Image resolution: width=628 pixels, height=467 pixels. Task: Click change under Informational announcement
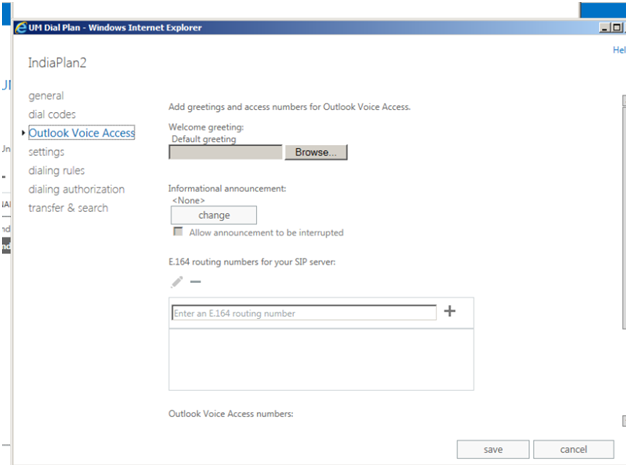click(x=214, y=215)
